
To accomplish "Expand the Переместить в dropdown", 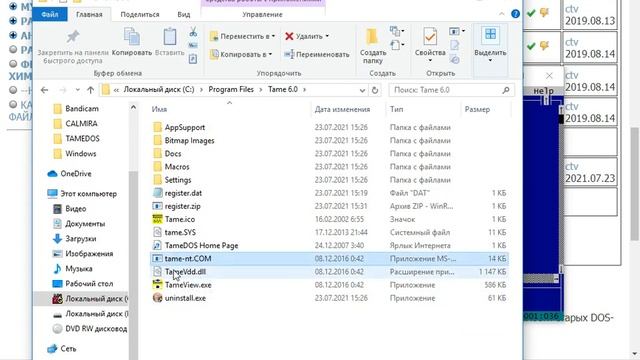I will coord(273,36).
